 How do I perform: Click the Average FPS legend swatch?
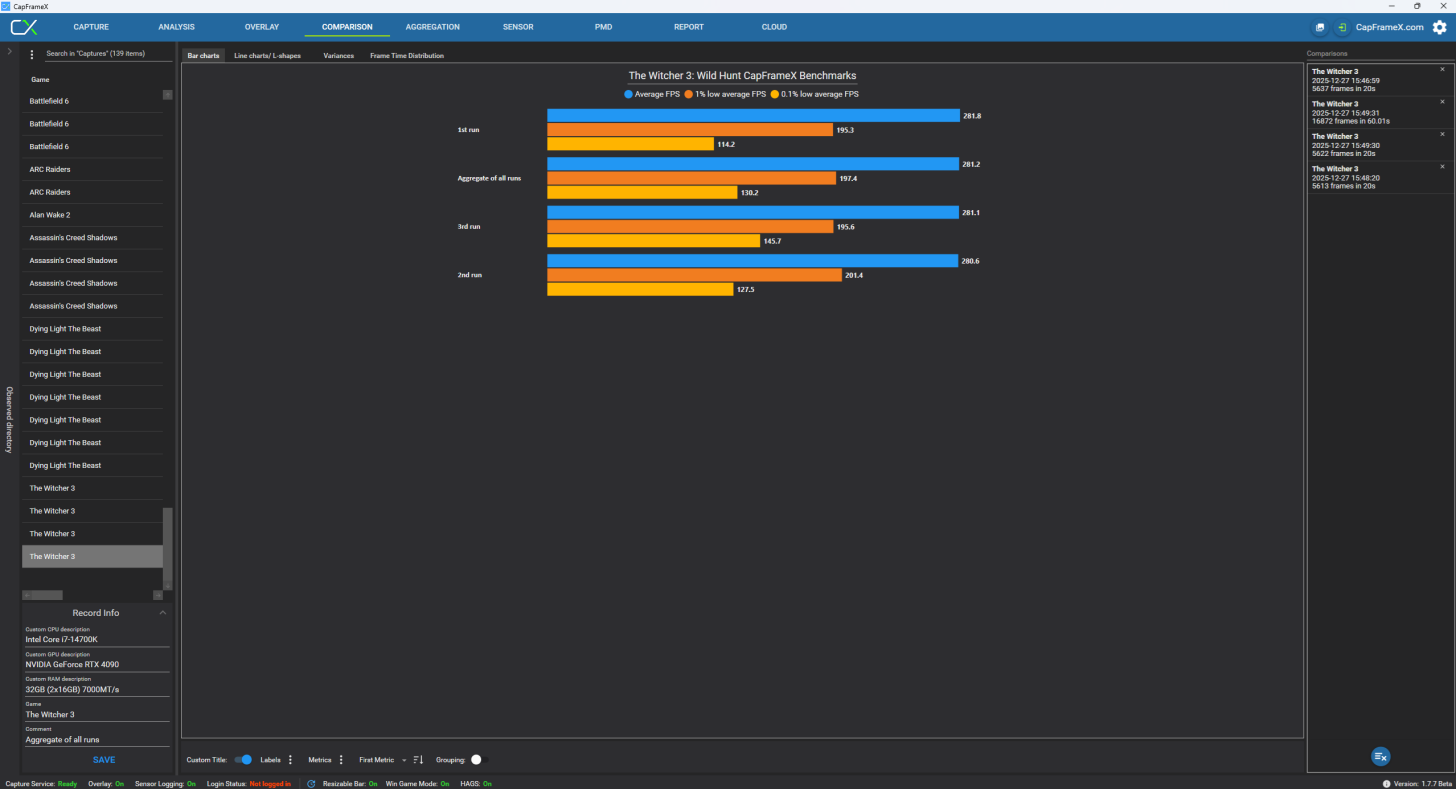point(629,94)
